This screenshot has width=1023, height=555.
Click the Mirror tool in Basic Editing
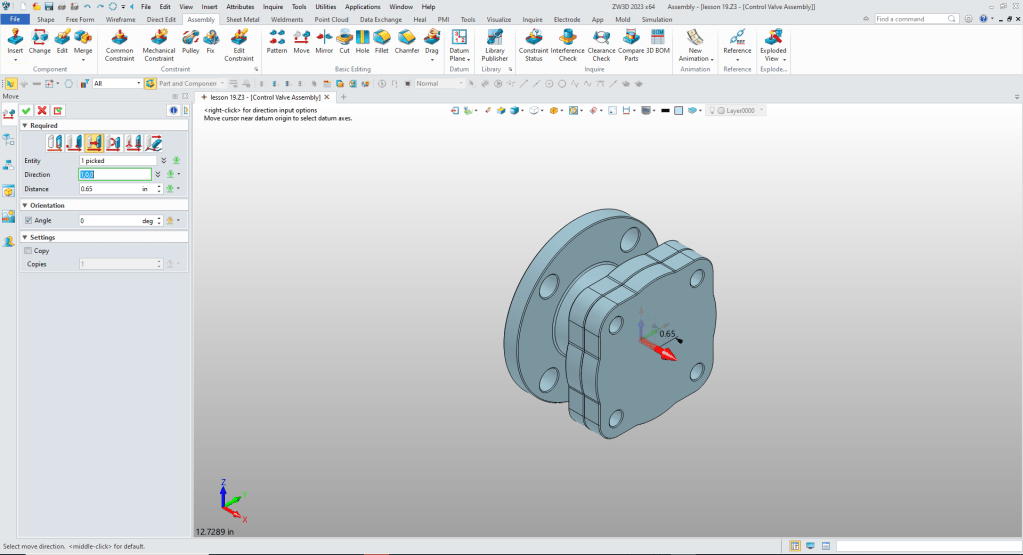(x=324, y=37)
